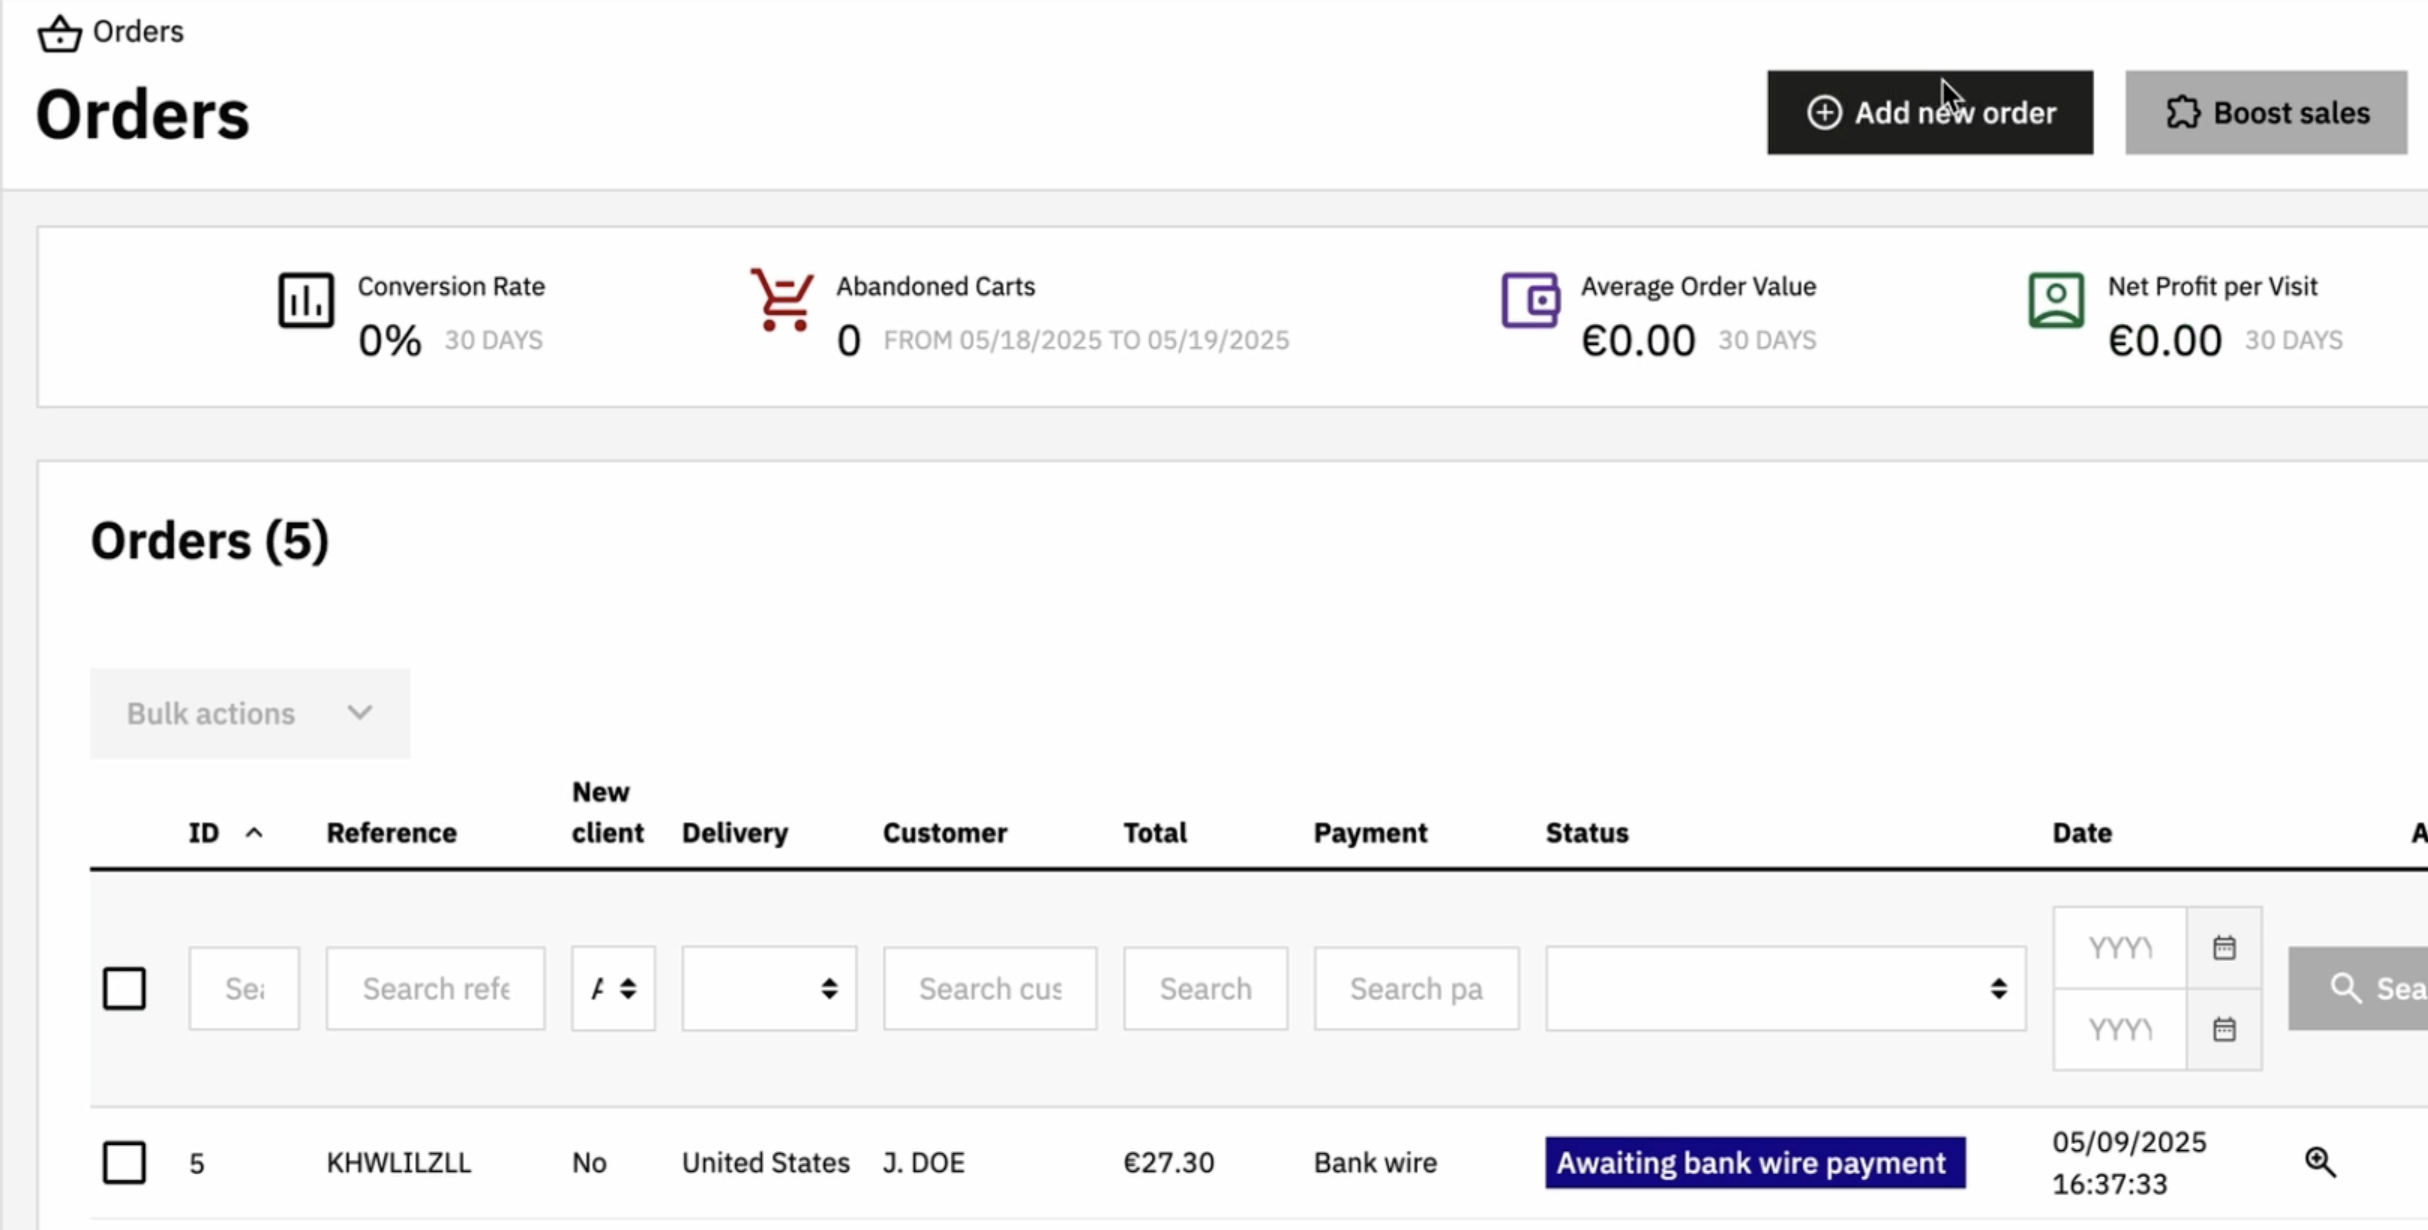Sort orders by the Reference column header

point(391,832)
